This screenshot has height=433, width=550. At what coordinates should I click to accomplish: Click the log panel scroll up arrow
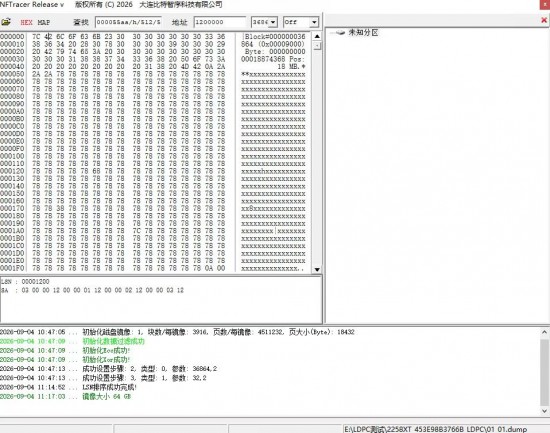[x=544, y=332]
